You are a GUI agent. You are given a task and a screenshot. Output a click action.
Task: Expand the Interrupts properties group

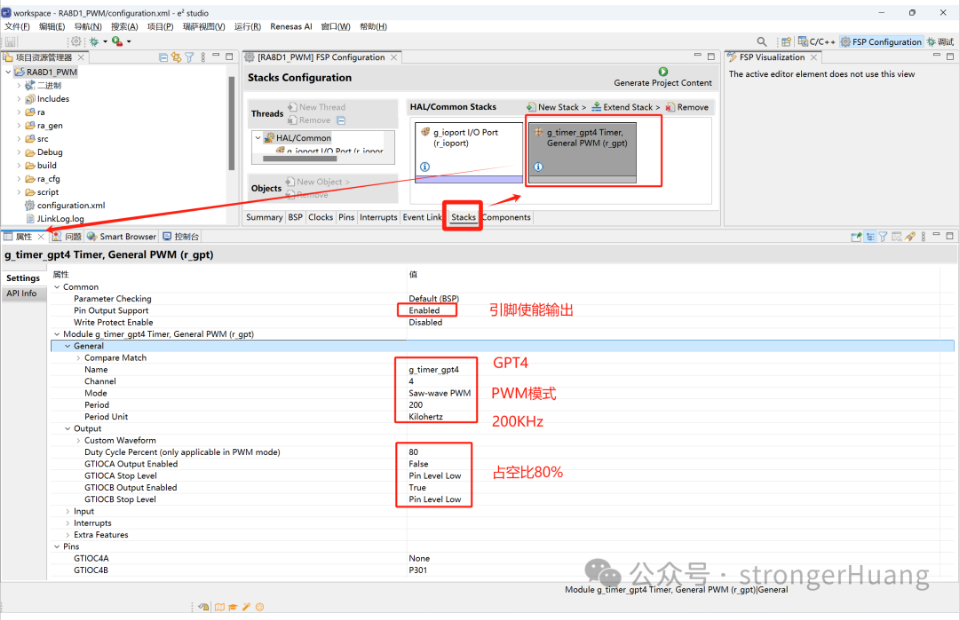click(x=67, y=523)
